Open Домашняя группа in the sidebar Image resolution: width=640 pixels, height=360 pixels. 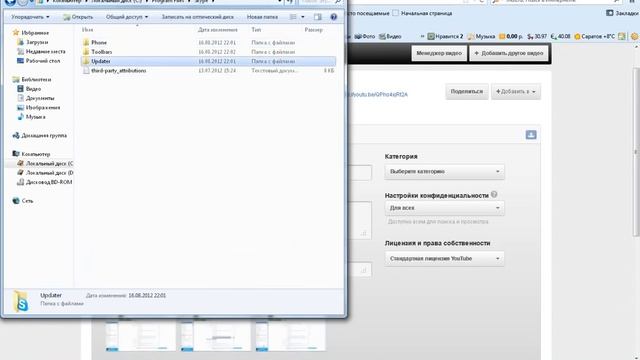click(x=44, y=136)
